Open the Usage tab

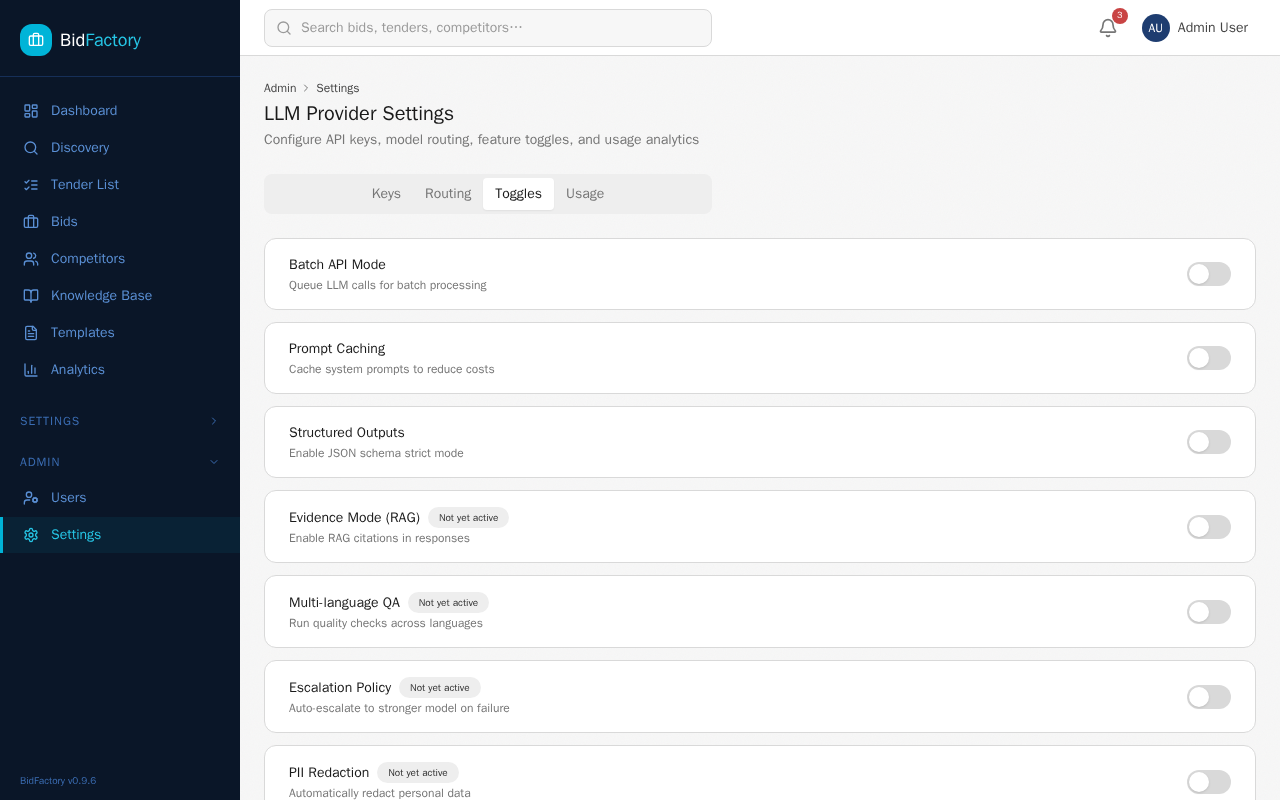click(585, 194)
